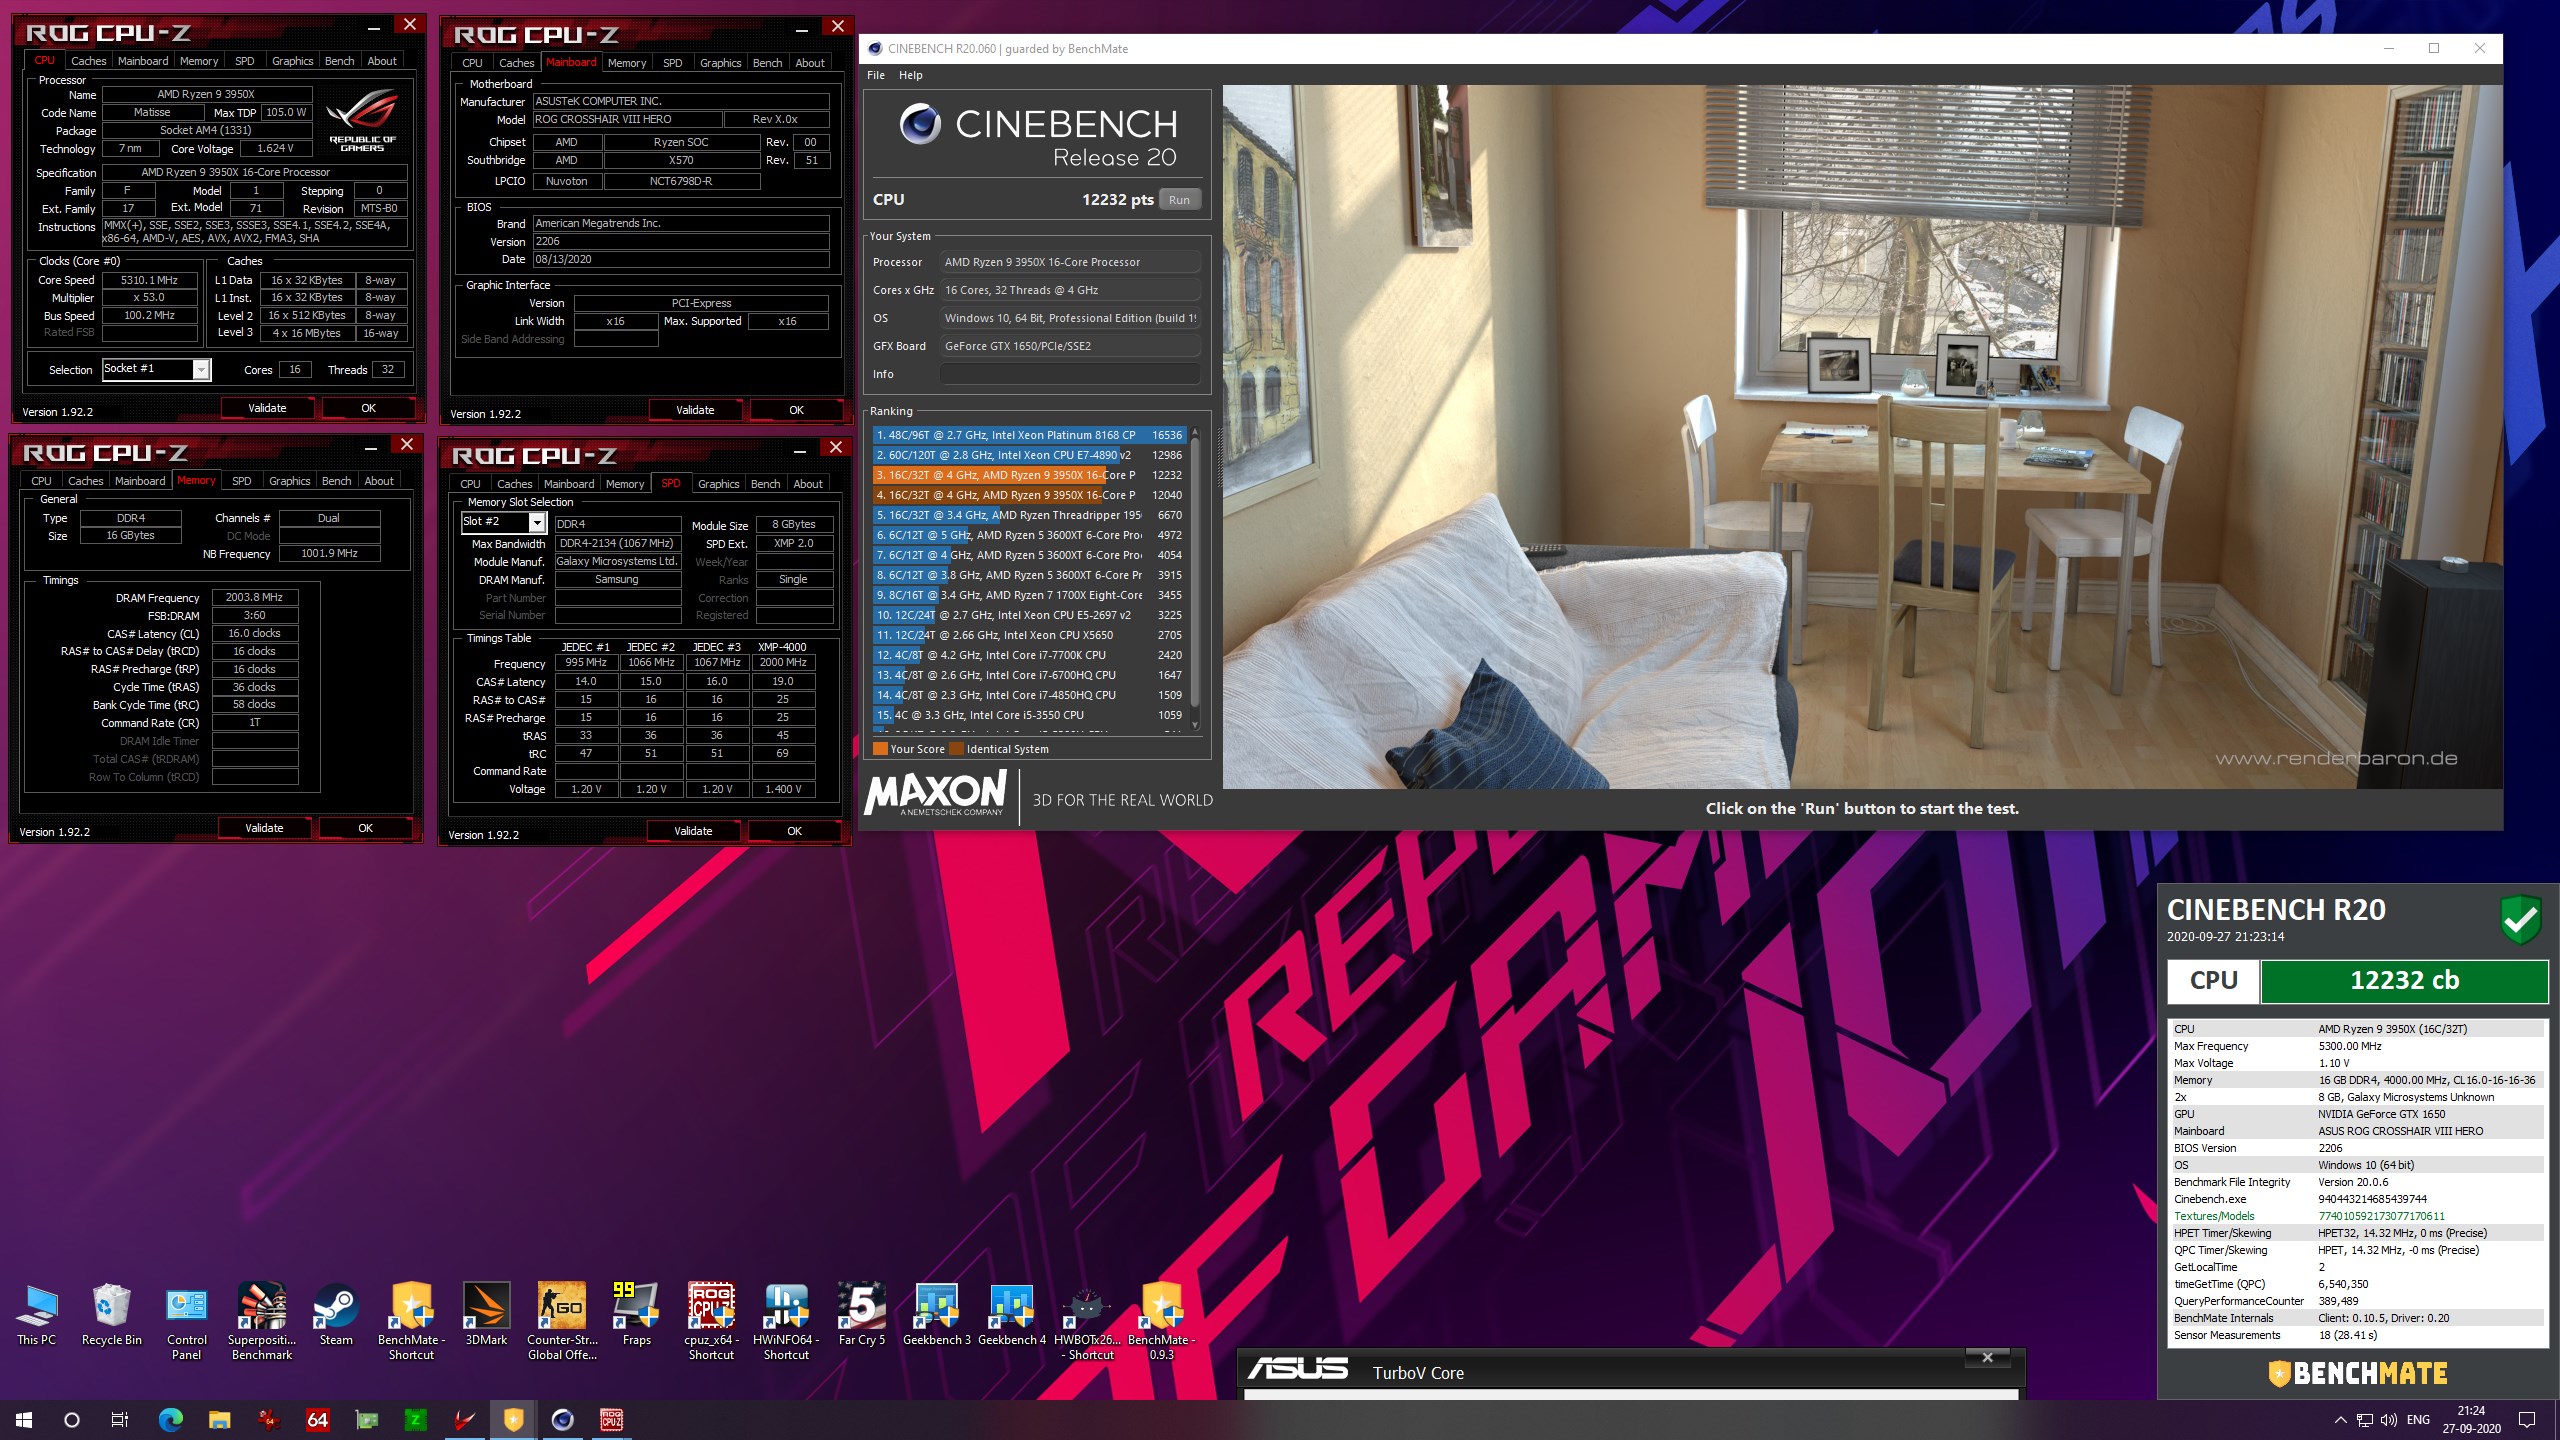Select ranking row Intel Xeon Platinum 8168
Viewport: 2560px width, 1440px height.
click(1029, 435)
